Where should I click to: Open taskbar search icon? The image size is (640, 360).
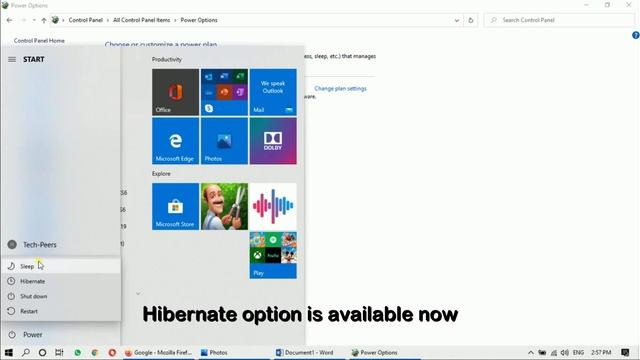point(26,352)
